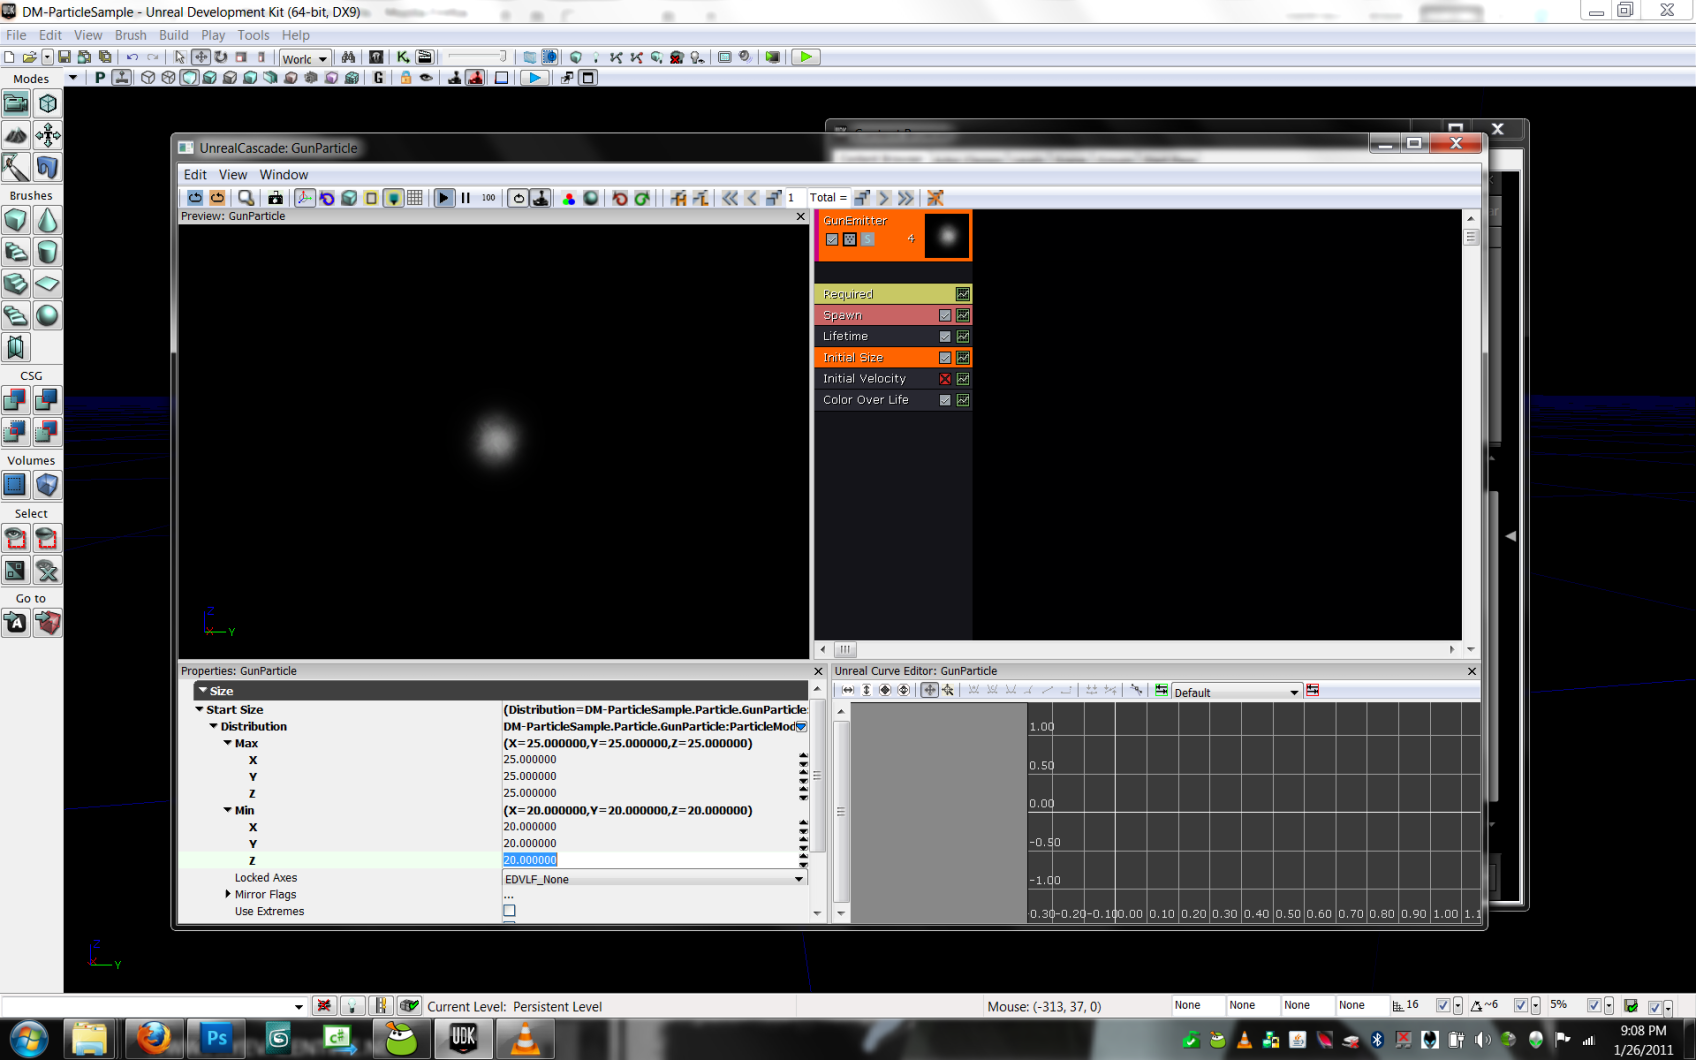Collapse the Max vector property
This screenshot has height=1060, width=1696.
pos(227,743)
